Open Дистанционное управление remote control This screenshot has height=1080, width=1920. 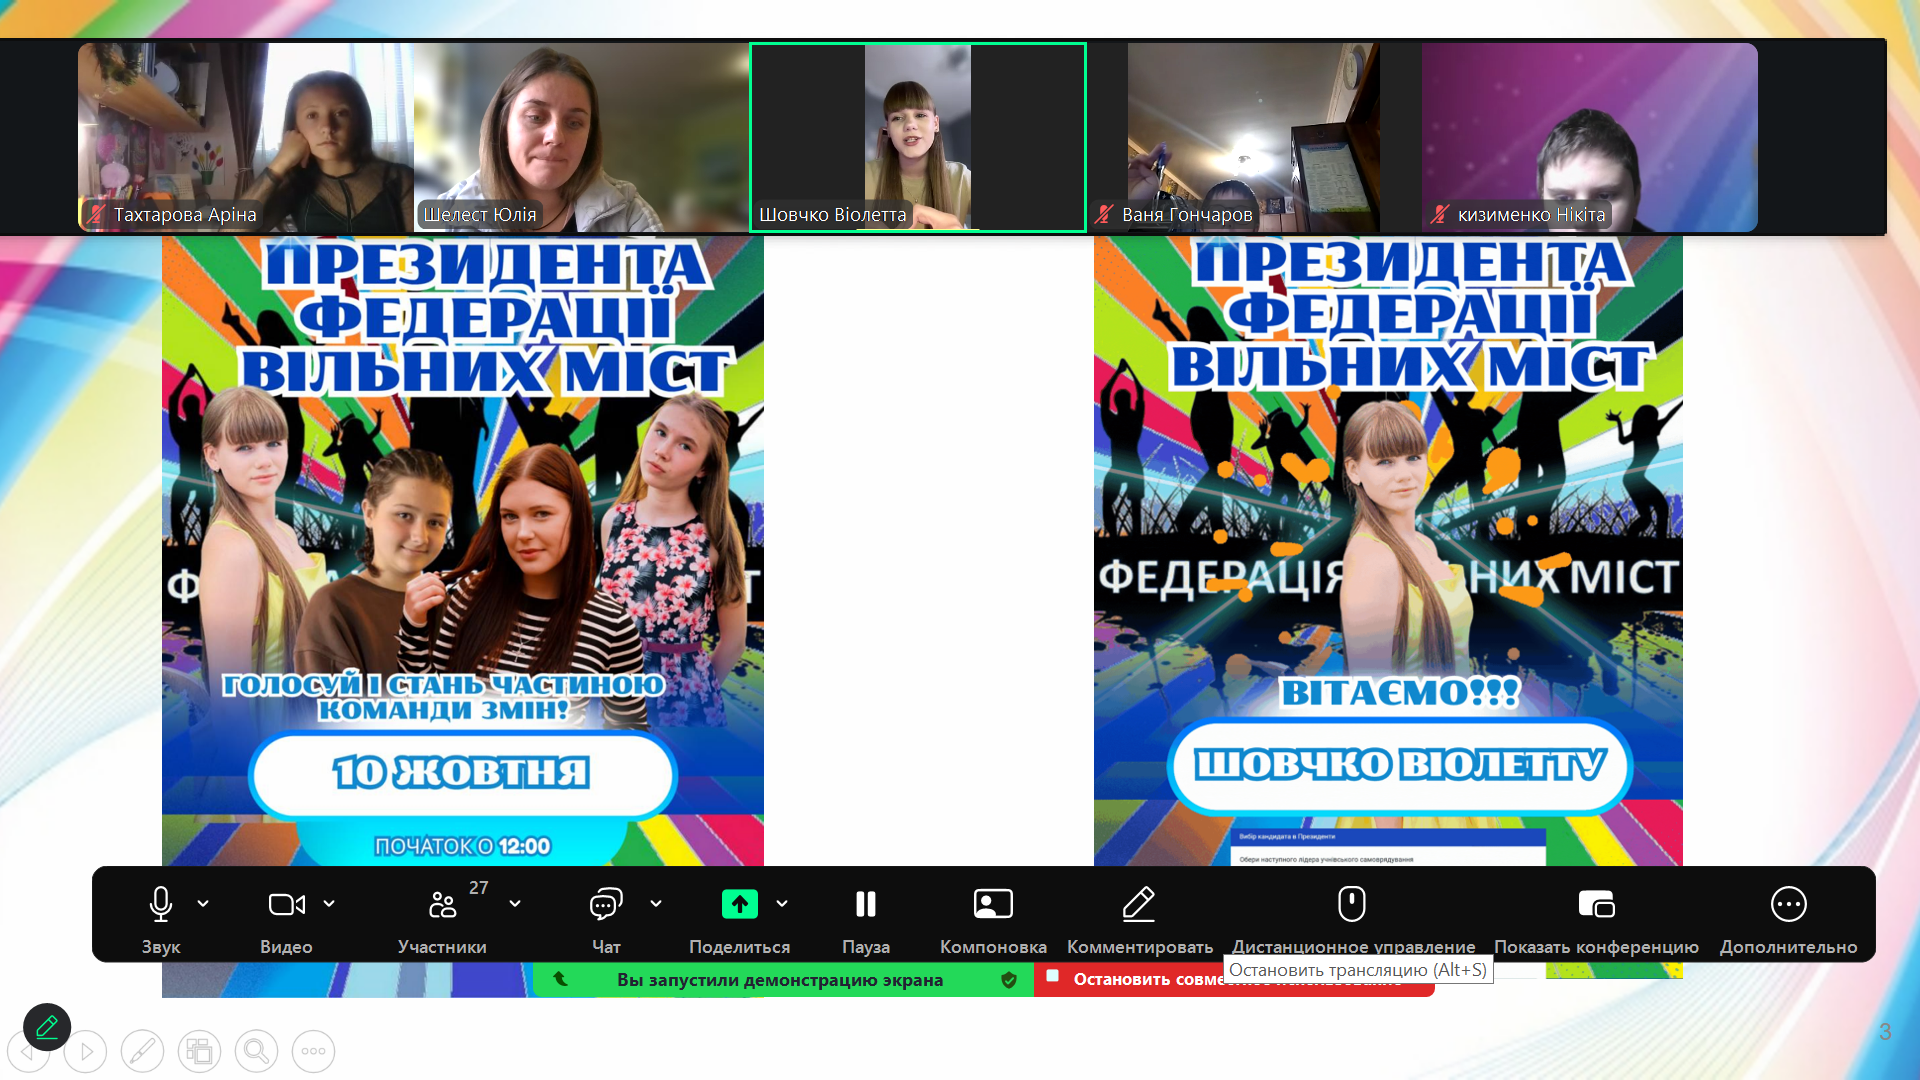coord(1352,905)
